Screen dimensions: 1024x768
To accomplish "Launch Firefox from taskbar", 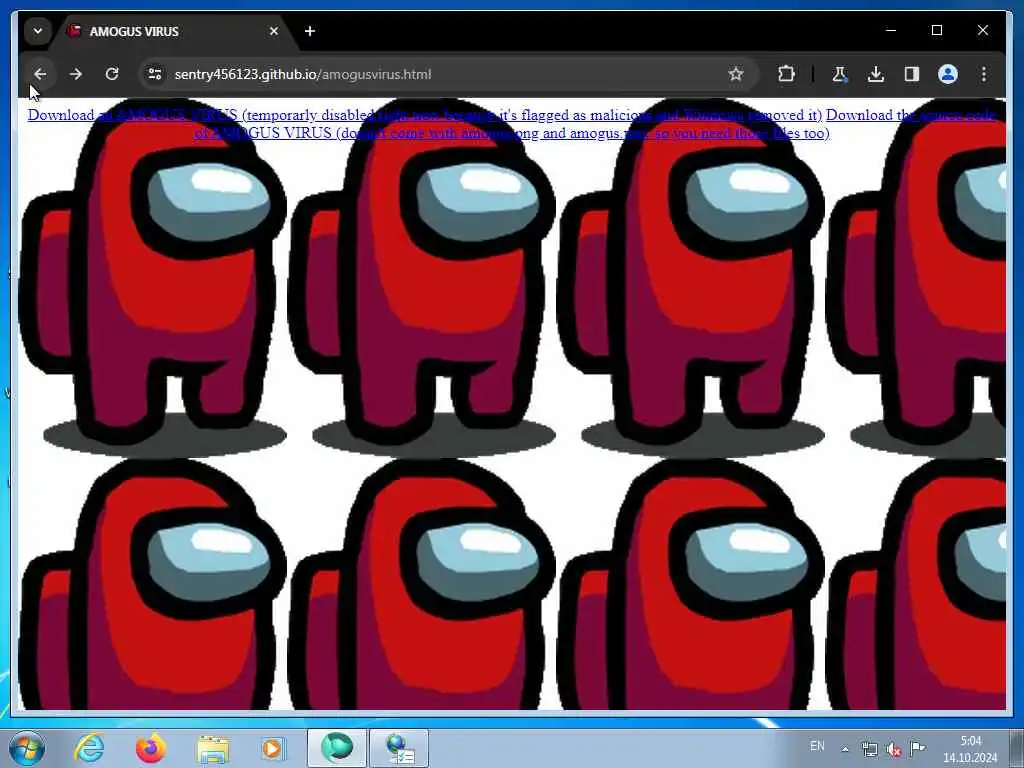I will (151, 748).
